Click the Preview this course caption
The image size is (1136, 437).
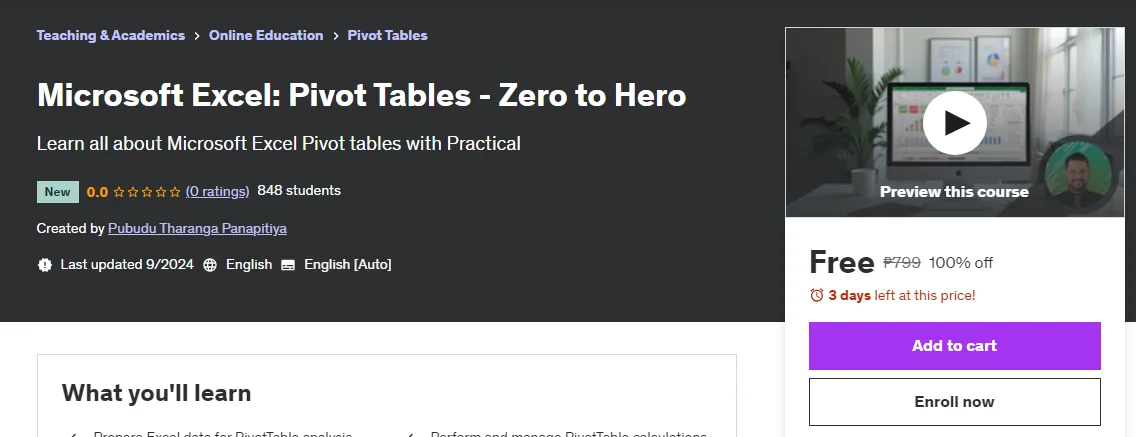pos(954,191)
